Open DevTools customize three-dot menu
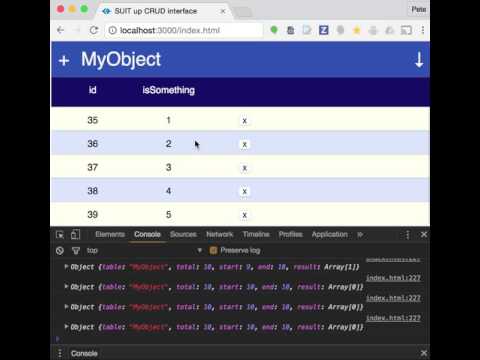 click(407, 235)
